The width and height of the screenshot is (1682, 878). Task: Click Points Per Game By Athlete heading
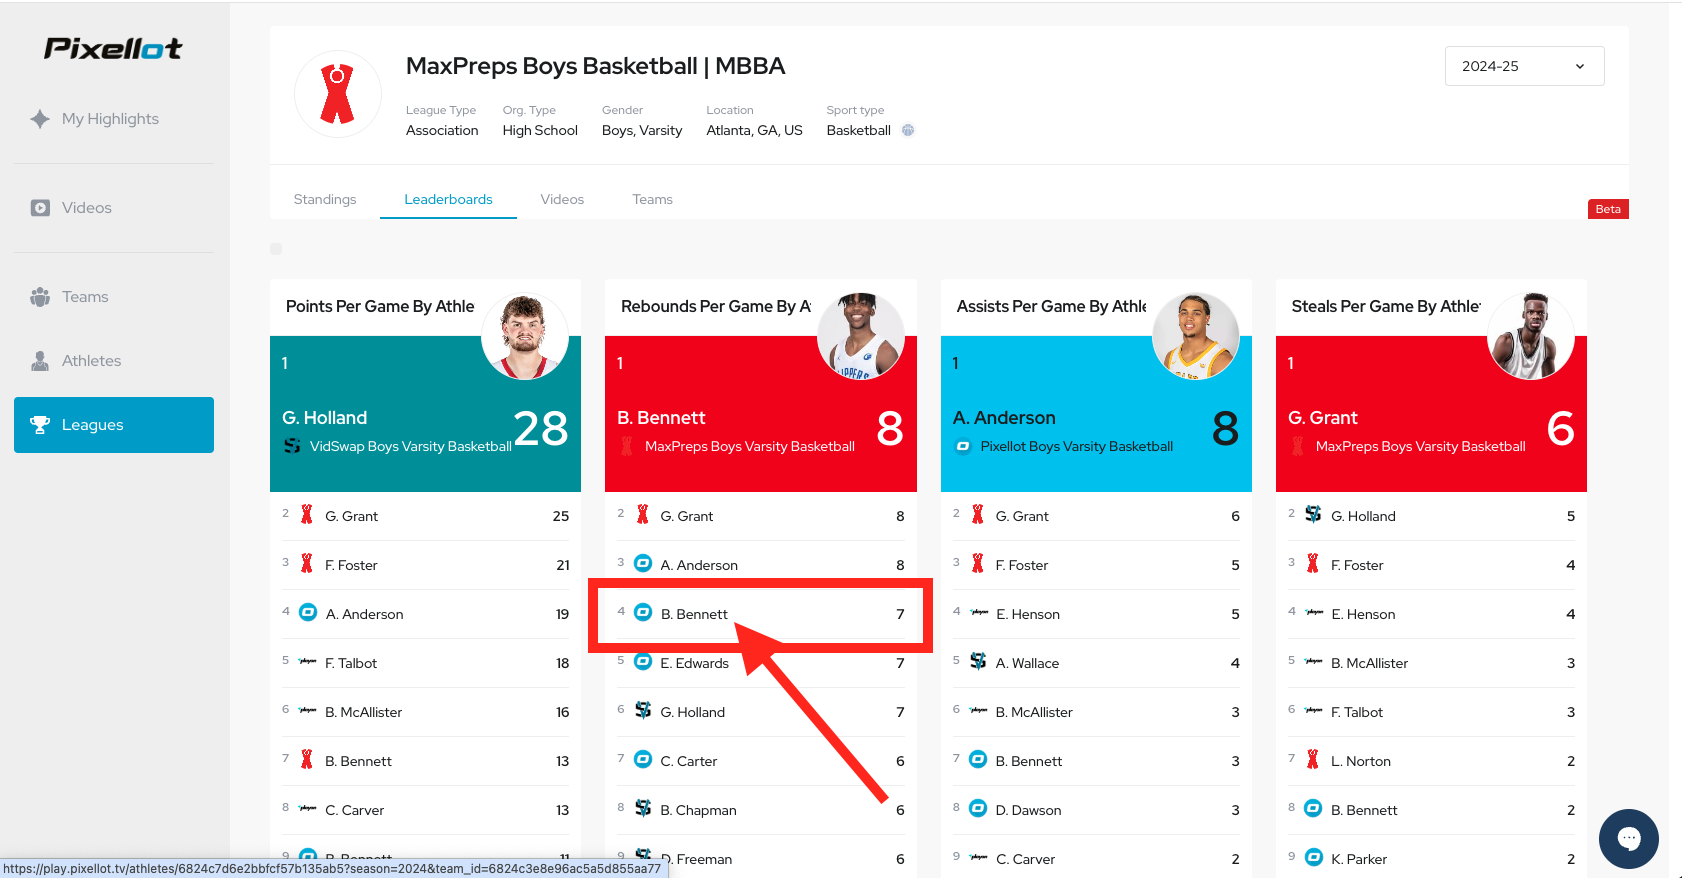click(x=380, y=306)
